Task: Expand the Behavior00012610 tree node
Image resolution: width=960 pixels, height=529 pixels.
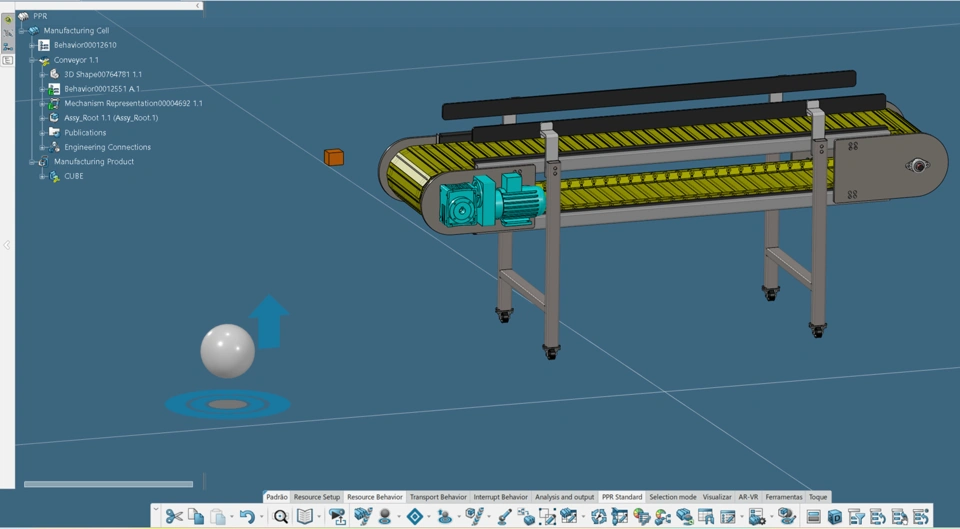Action: click(x=32, y=45)
